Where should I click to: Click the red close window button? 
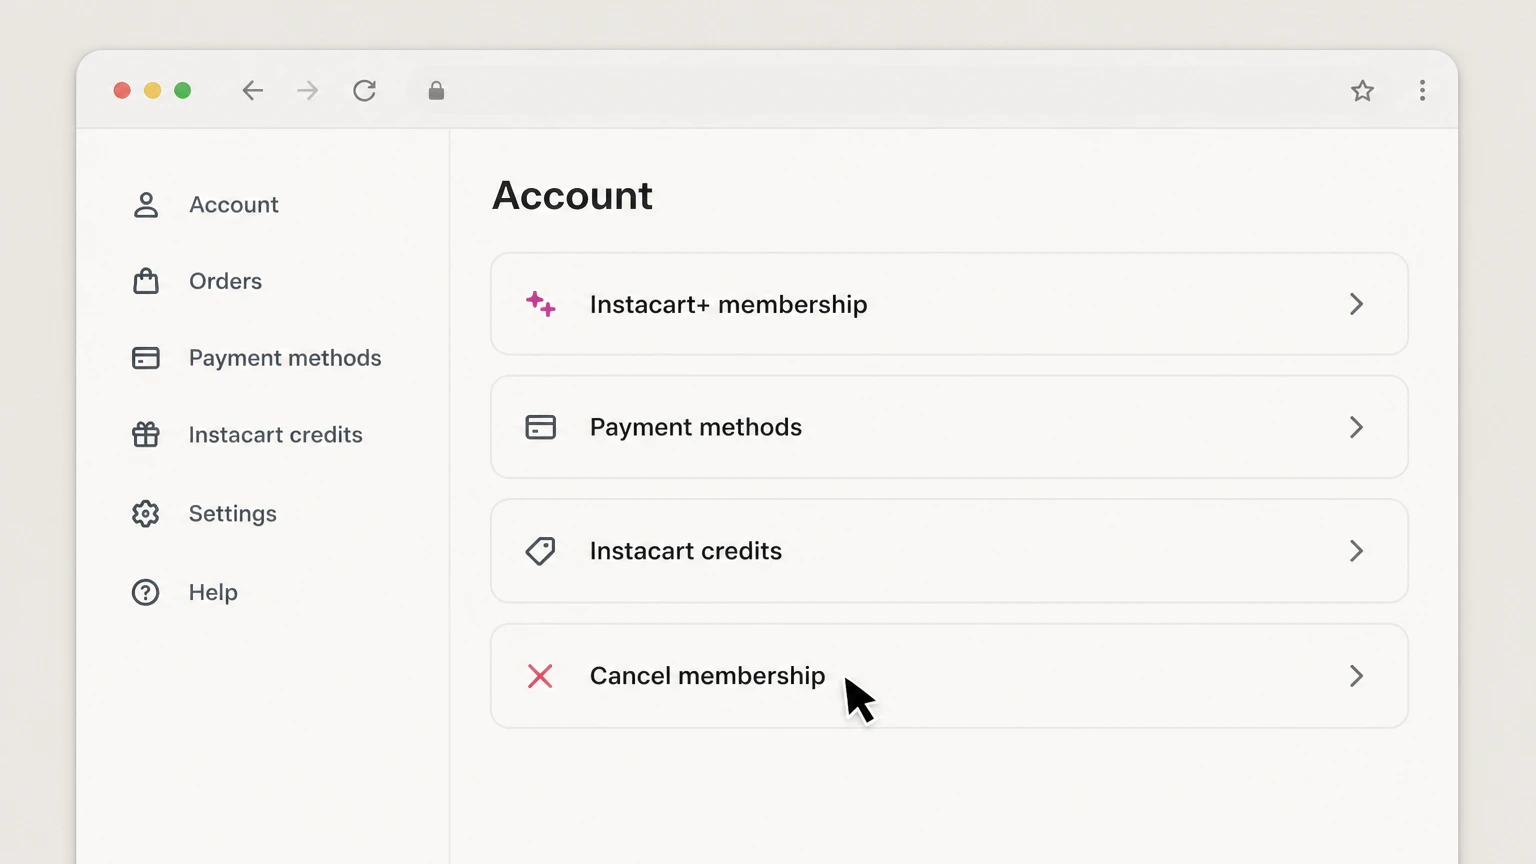122,91
